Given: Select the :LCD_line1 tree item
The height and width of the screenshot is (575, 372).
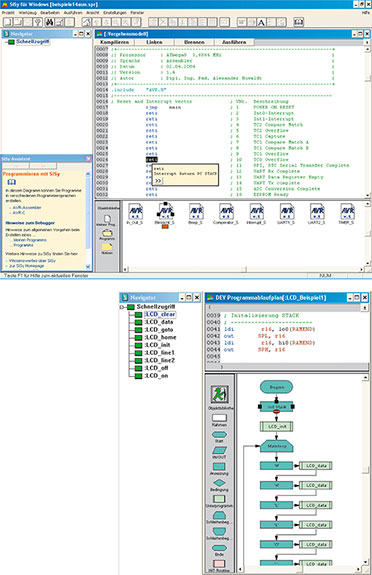Looking at the screenshot, I should click(x=160, y=353).
